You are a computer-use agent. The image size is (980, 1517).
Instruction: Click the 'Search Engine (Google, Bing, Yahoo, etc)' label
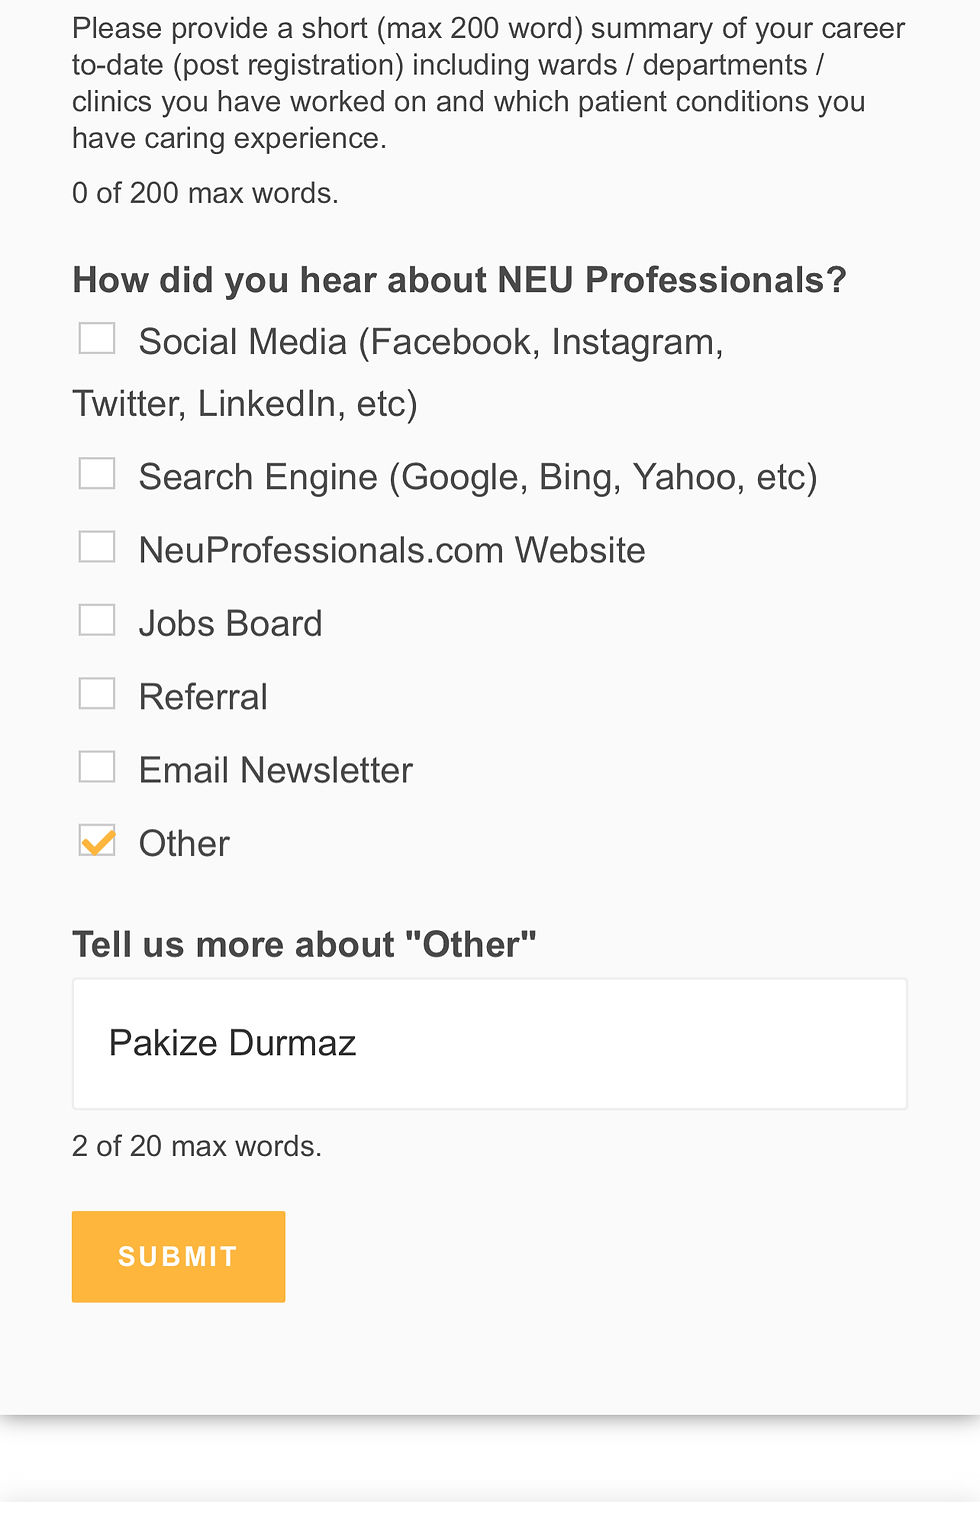(x=478, y=477)
